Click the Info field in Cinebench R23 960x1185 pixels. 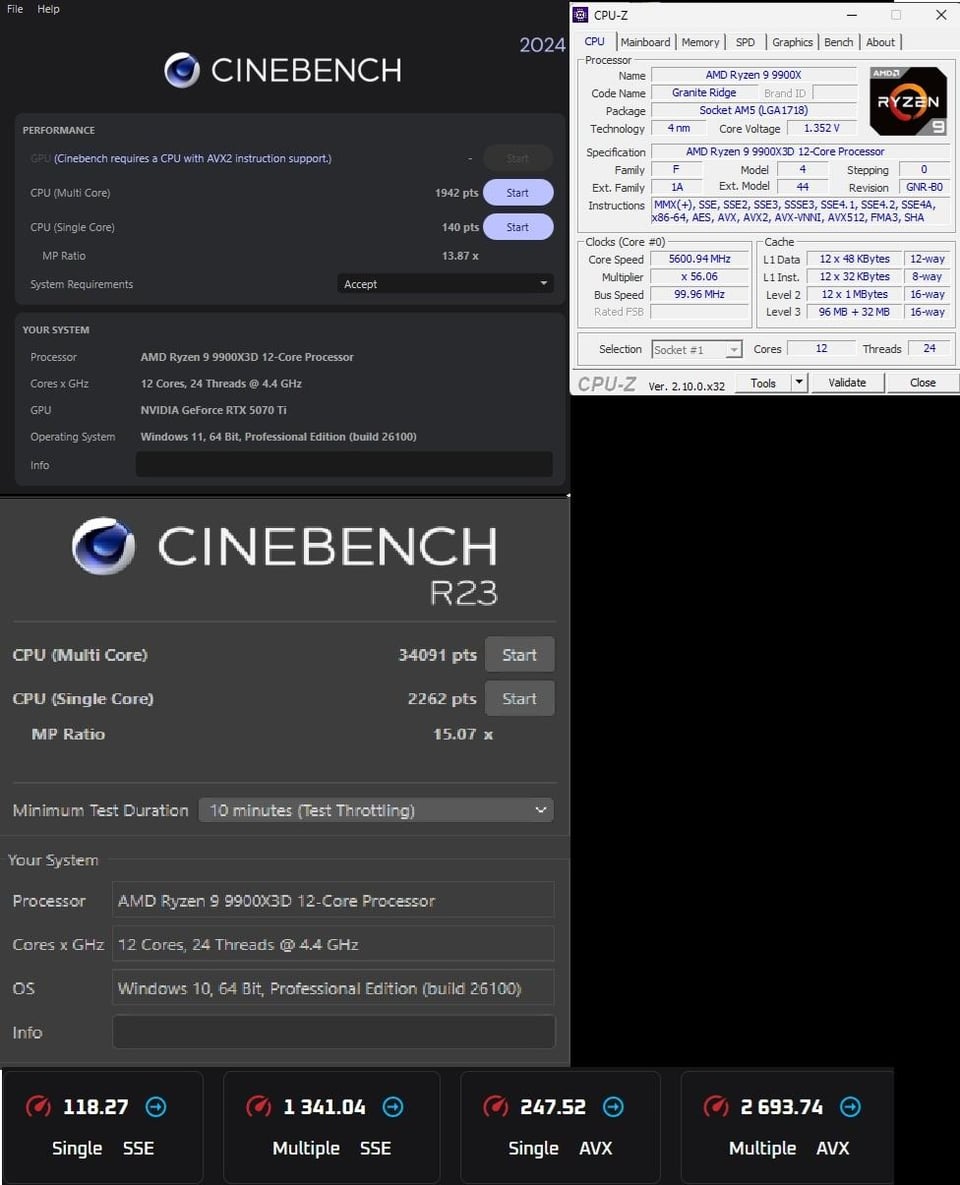click(x=333, y=1032)
